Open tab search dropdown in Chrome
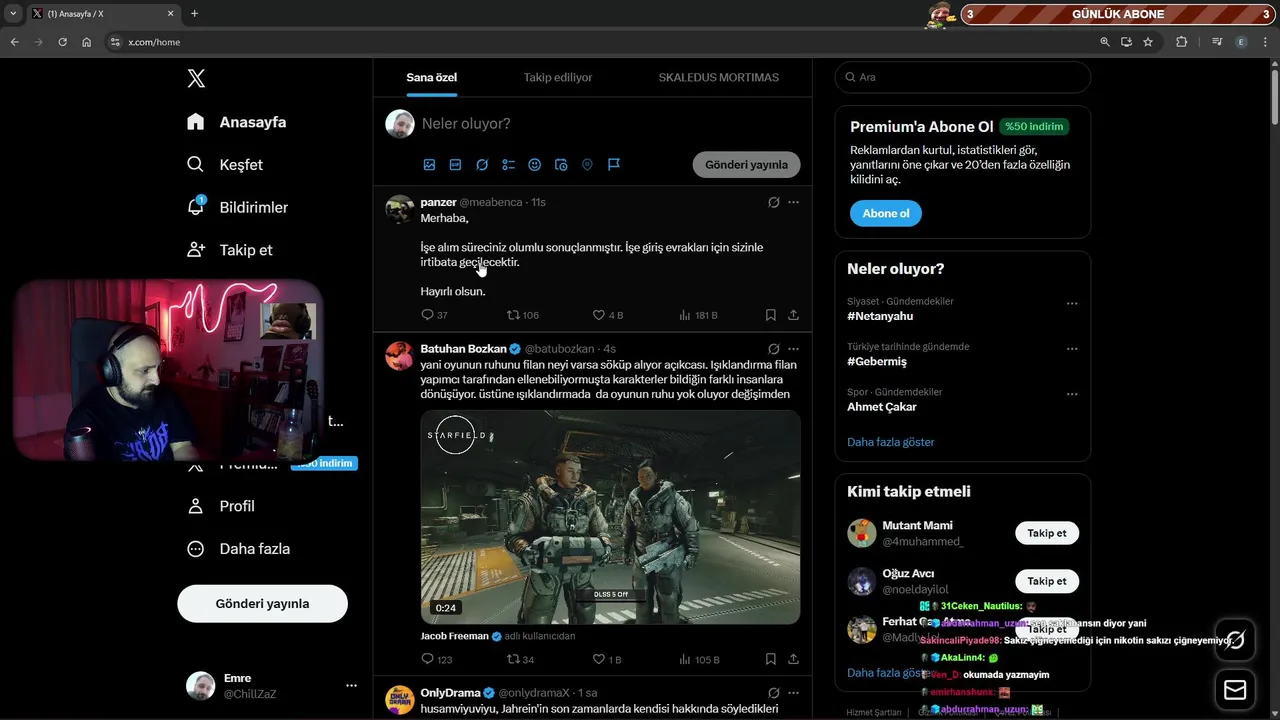 [x=13, y=13]
